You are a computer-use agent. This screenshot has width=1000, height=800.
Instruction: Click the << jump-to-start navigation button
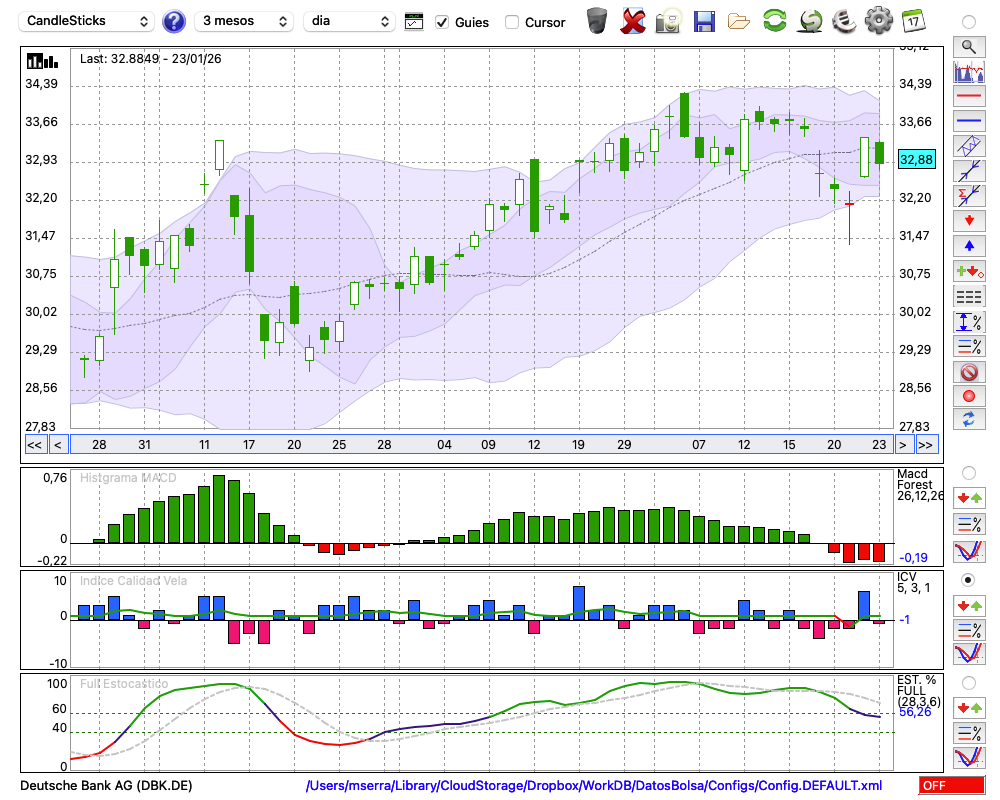tap(34, 445)
